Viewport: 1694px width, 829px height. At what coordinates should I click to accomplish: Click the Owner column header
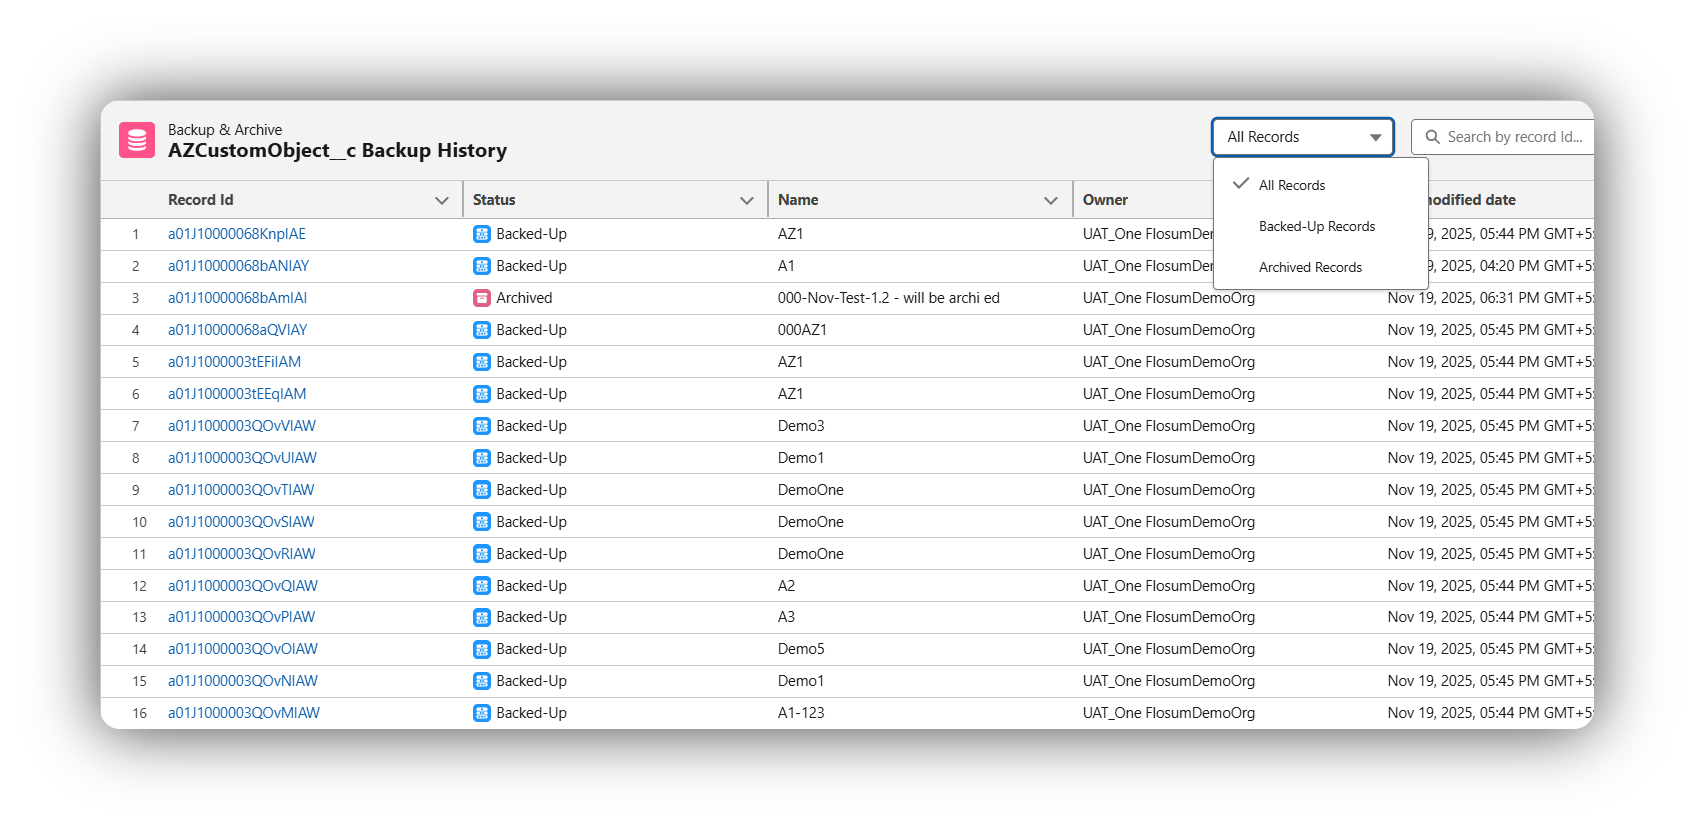pos(1105,200)
